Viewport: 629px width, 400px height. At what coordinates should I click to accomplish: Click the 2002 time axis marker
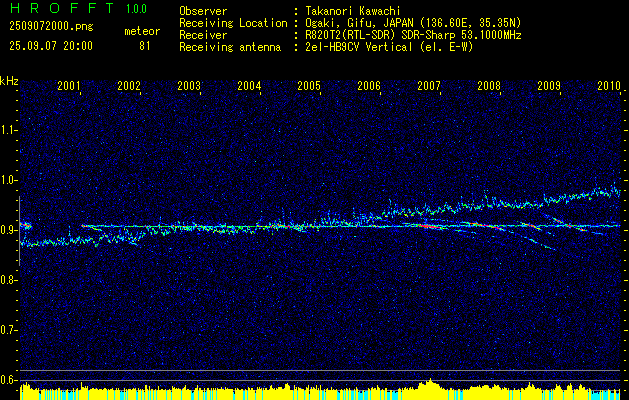point(129,85)
